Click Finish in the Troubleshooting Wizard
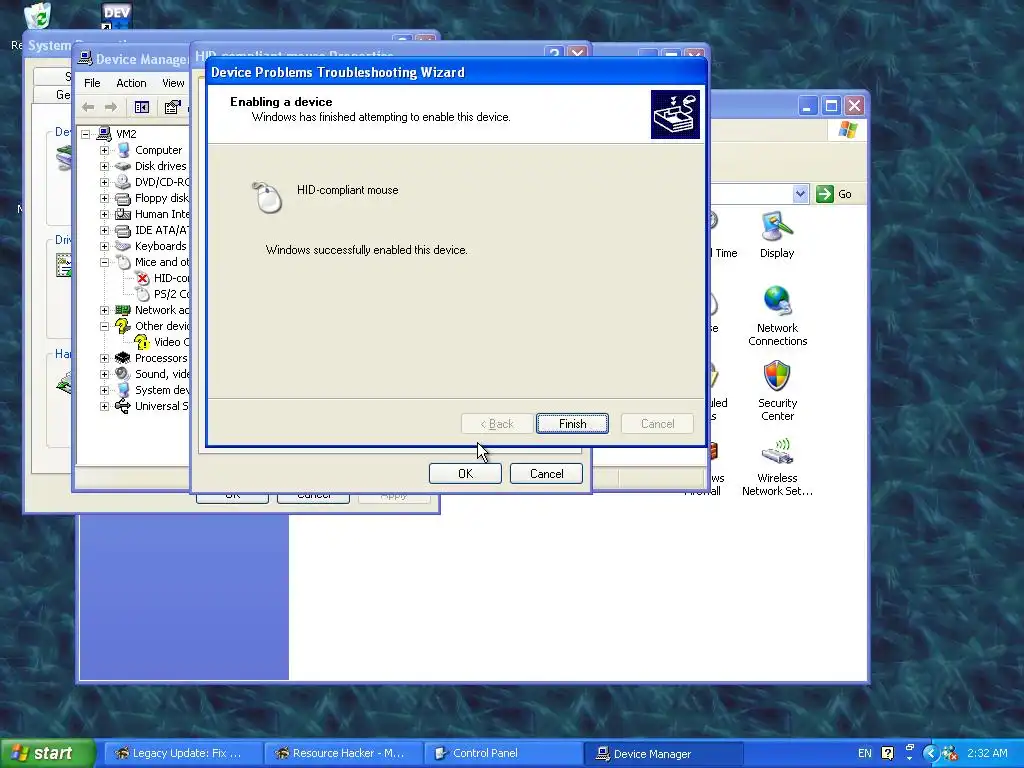The width and height of the screenshot is (1024, 768). [572, 424]
